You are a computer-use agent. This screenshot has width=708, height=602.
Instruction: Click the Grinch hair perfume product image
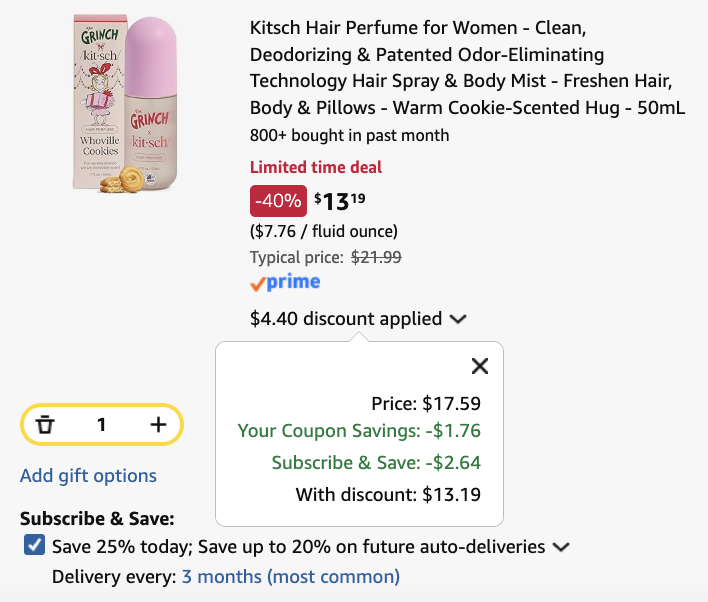tap(125, 103)
